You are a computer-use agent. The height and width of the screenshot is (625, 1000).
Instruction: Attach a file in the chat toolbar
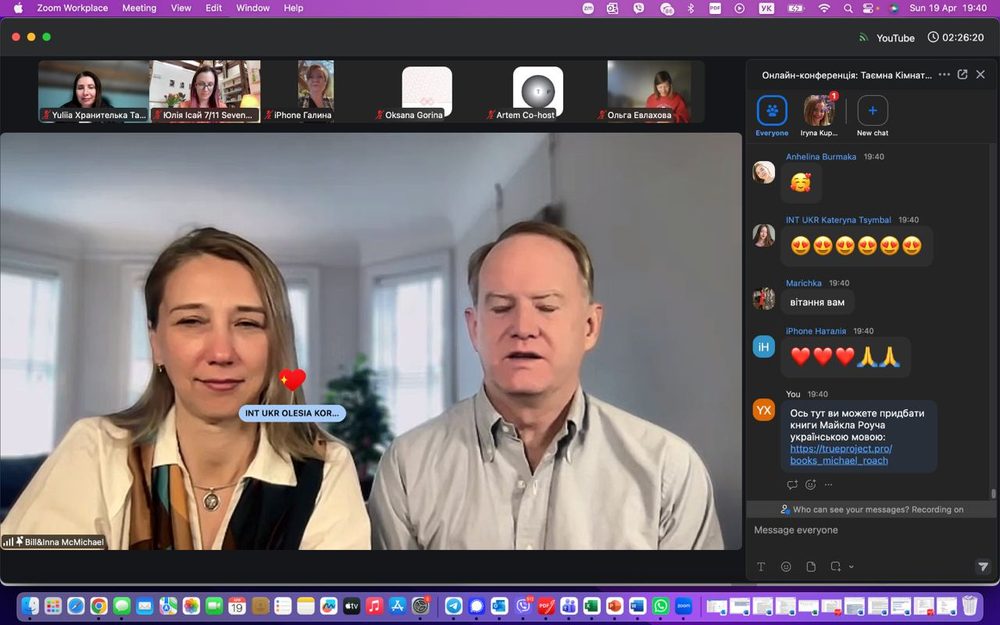[811, 566]
